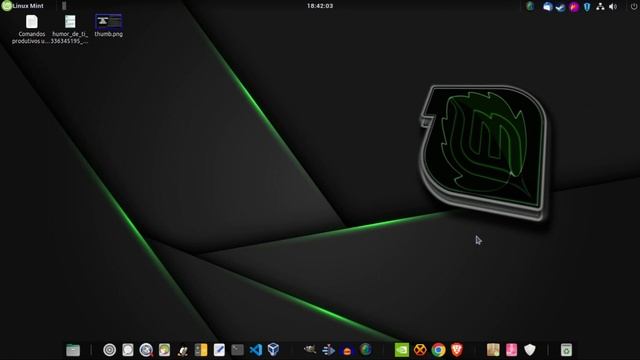The image size is (640, 360).
Task: Open the Linux Mint menu
Action: pos(22,6)
